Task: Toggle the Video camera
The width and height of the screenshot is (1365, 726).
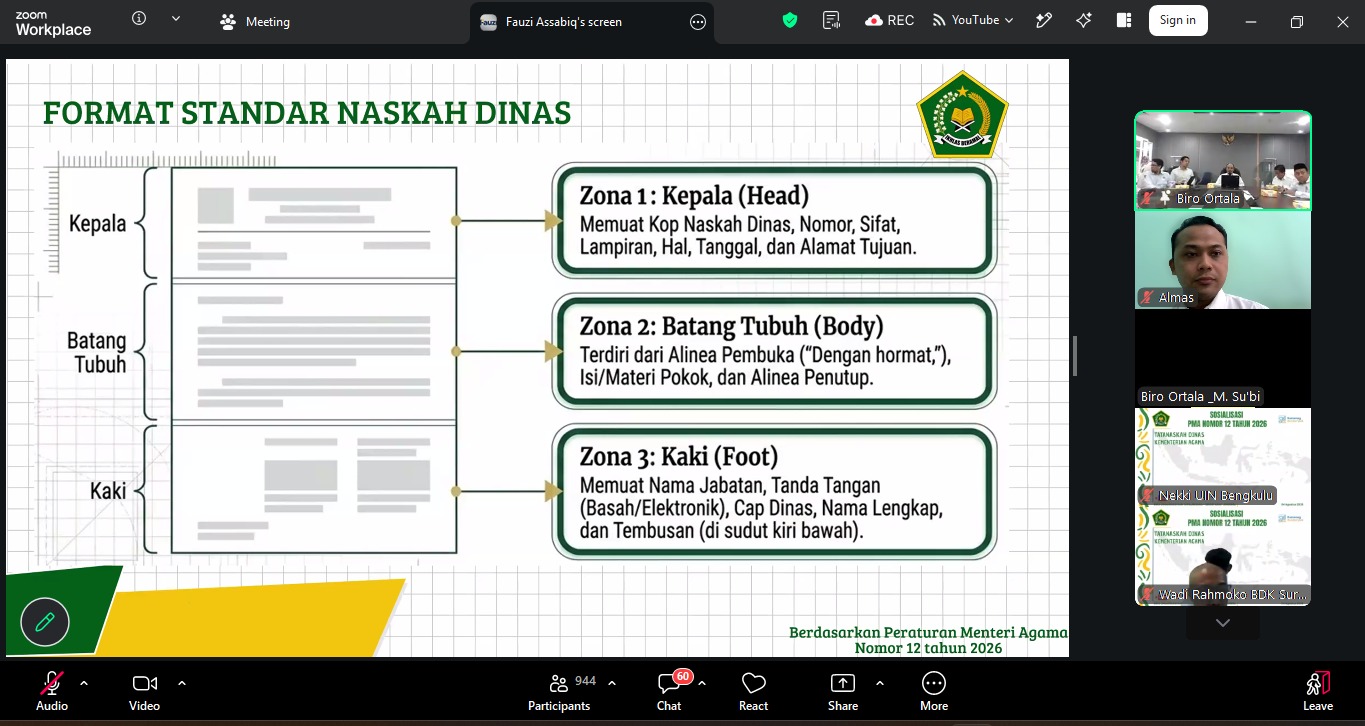Action: (x=144, y=691)
